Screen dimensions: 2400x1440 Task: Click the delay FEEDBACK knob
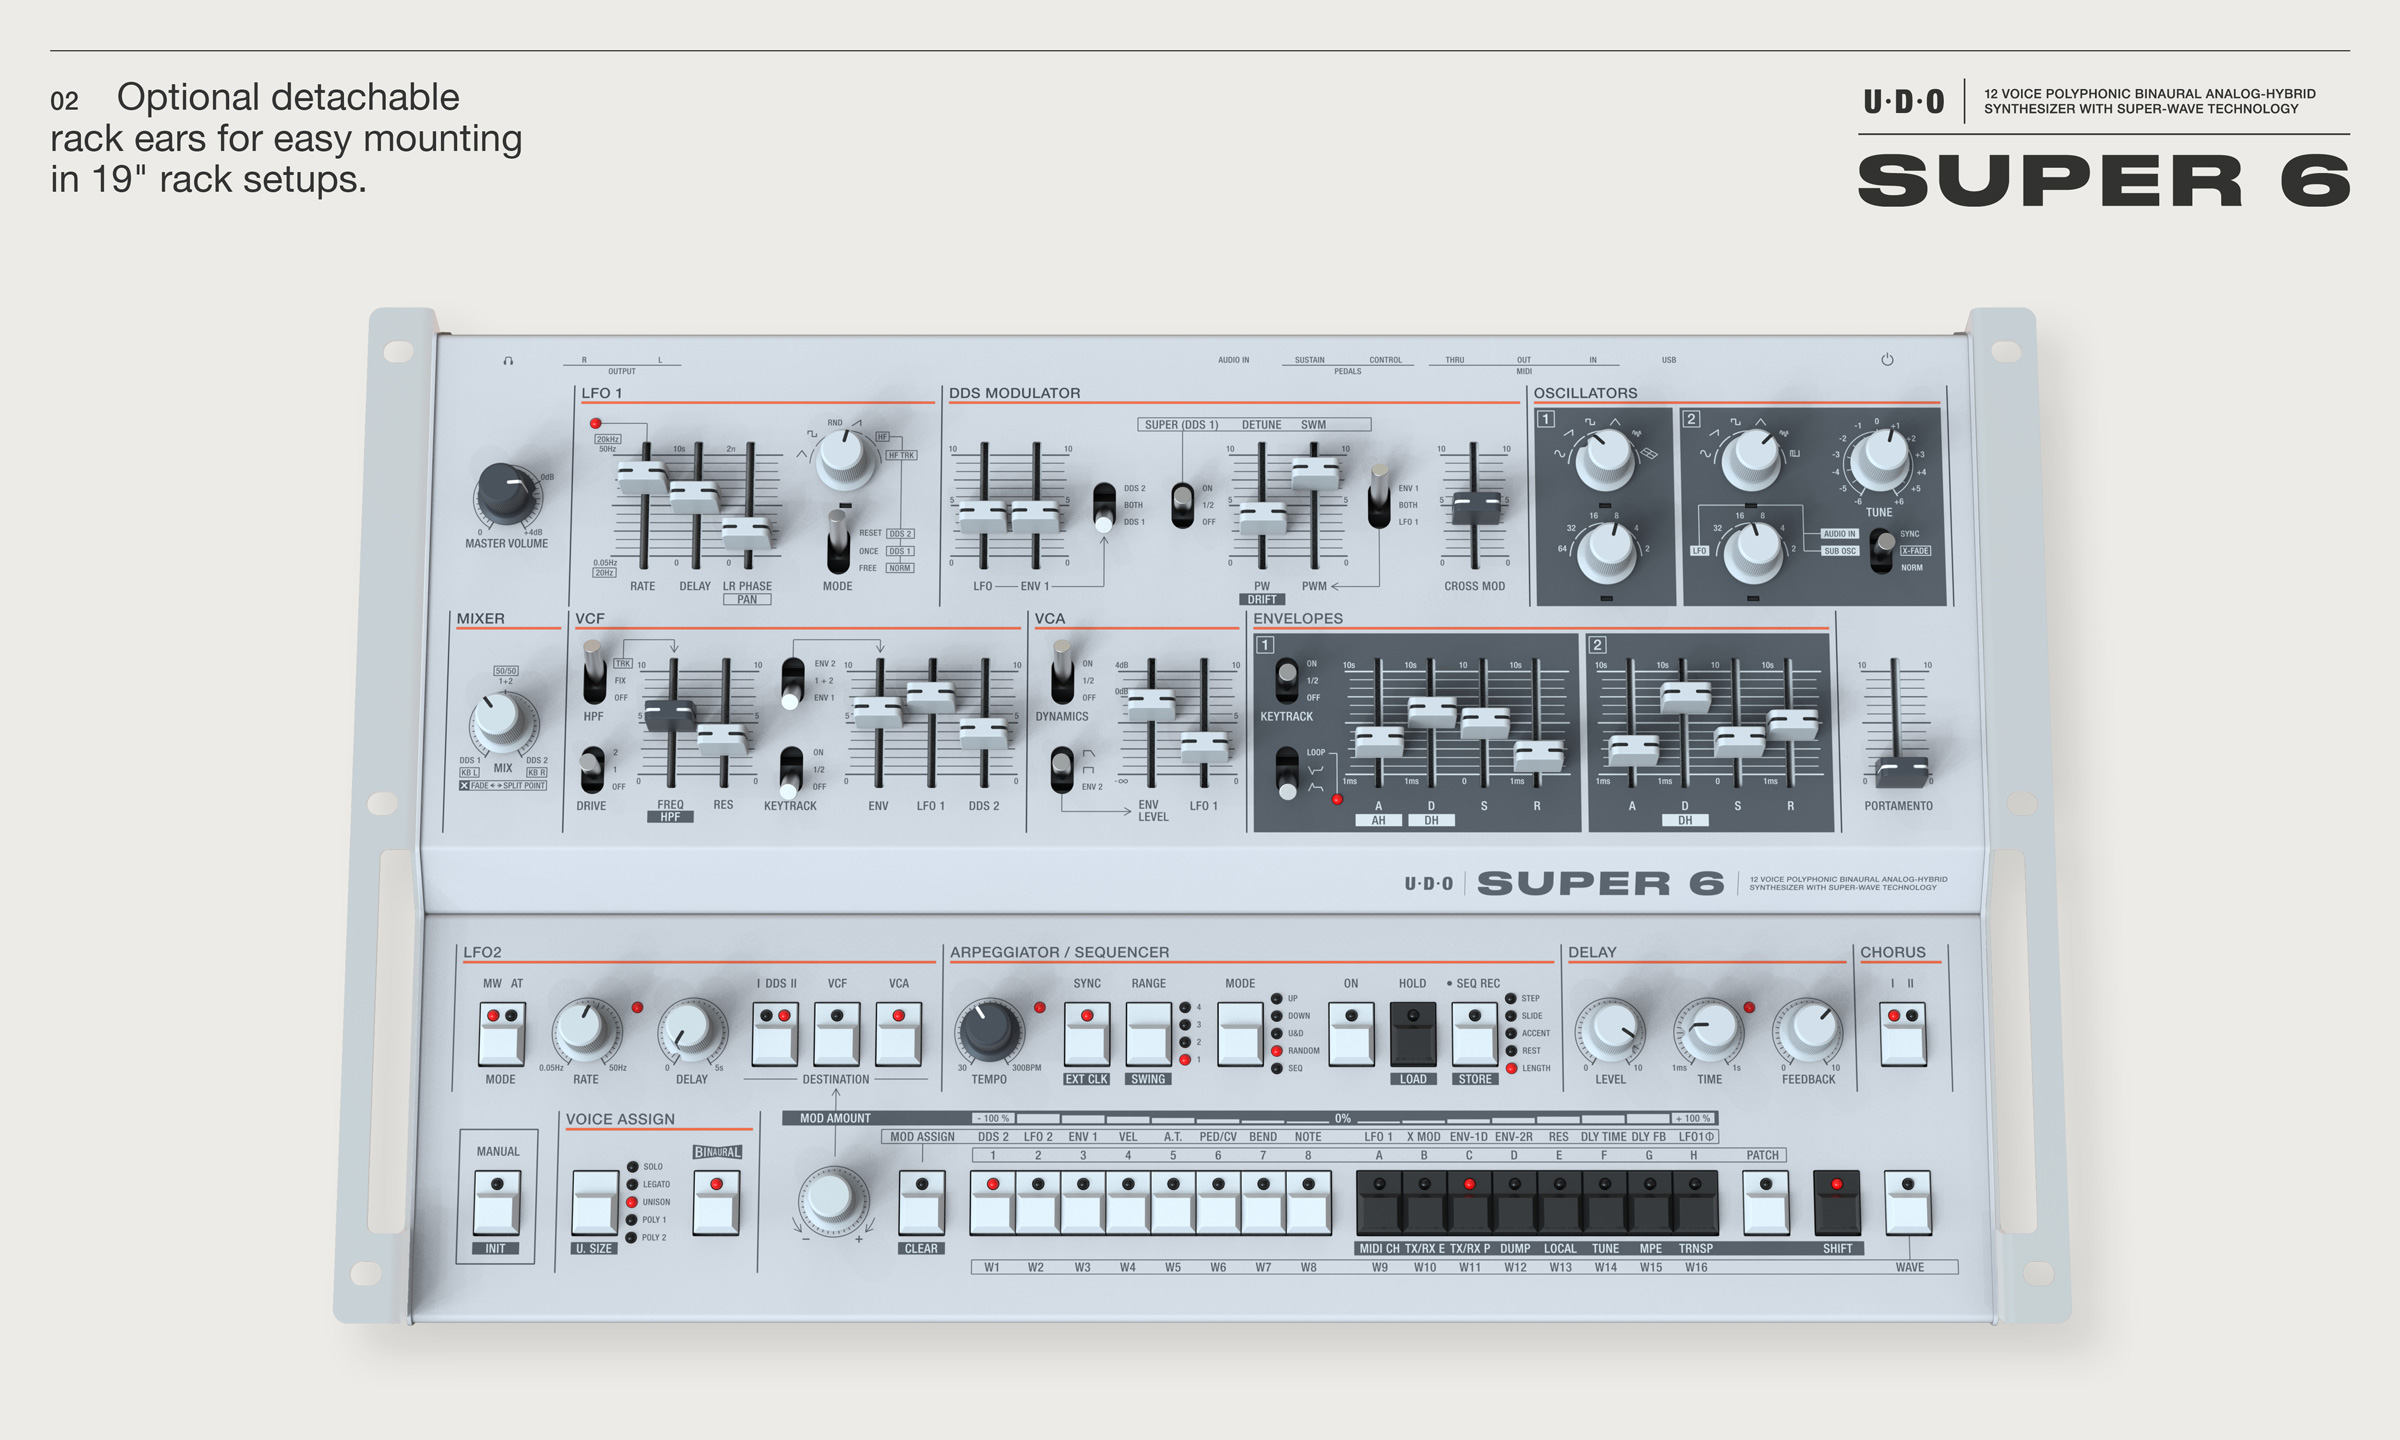1811,1031
